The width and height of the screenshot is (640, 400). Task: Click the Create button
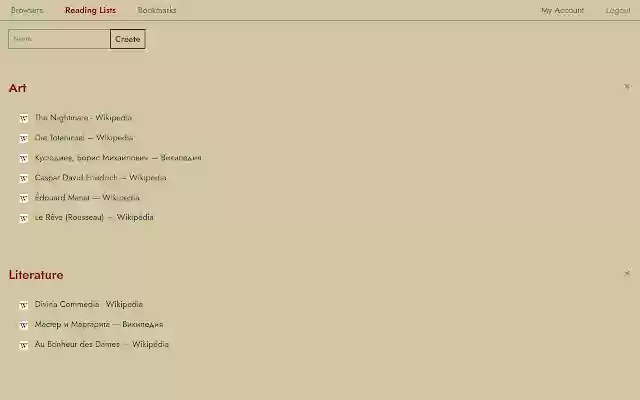(x=128, y=39)
